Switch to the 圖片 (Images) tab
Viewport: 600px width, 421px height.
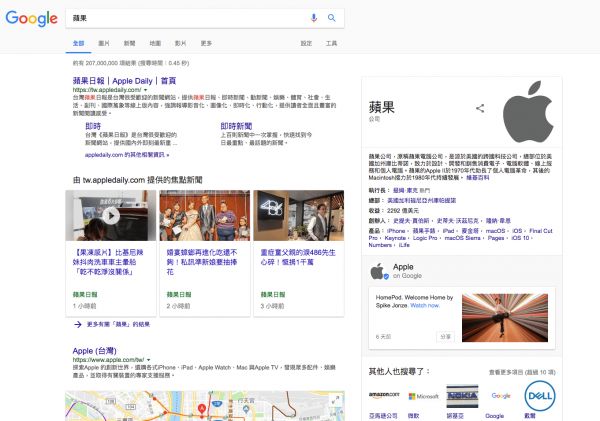click(104, 43)
